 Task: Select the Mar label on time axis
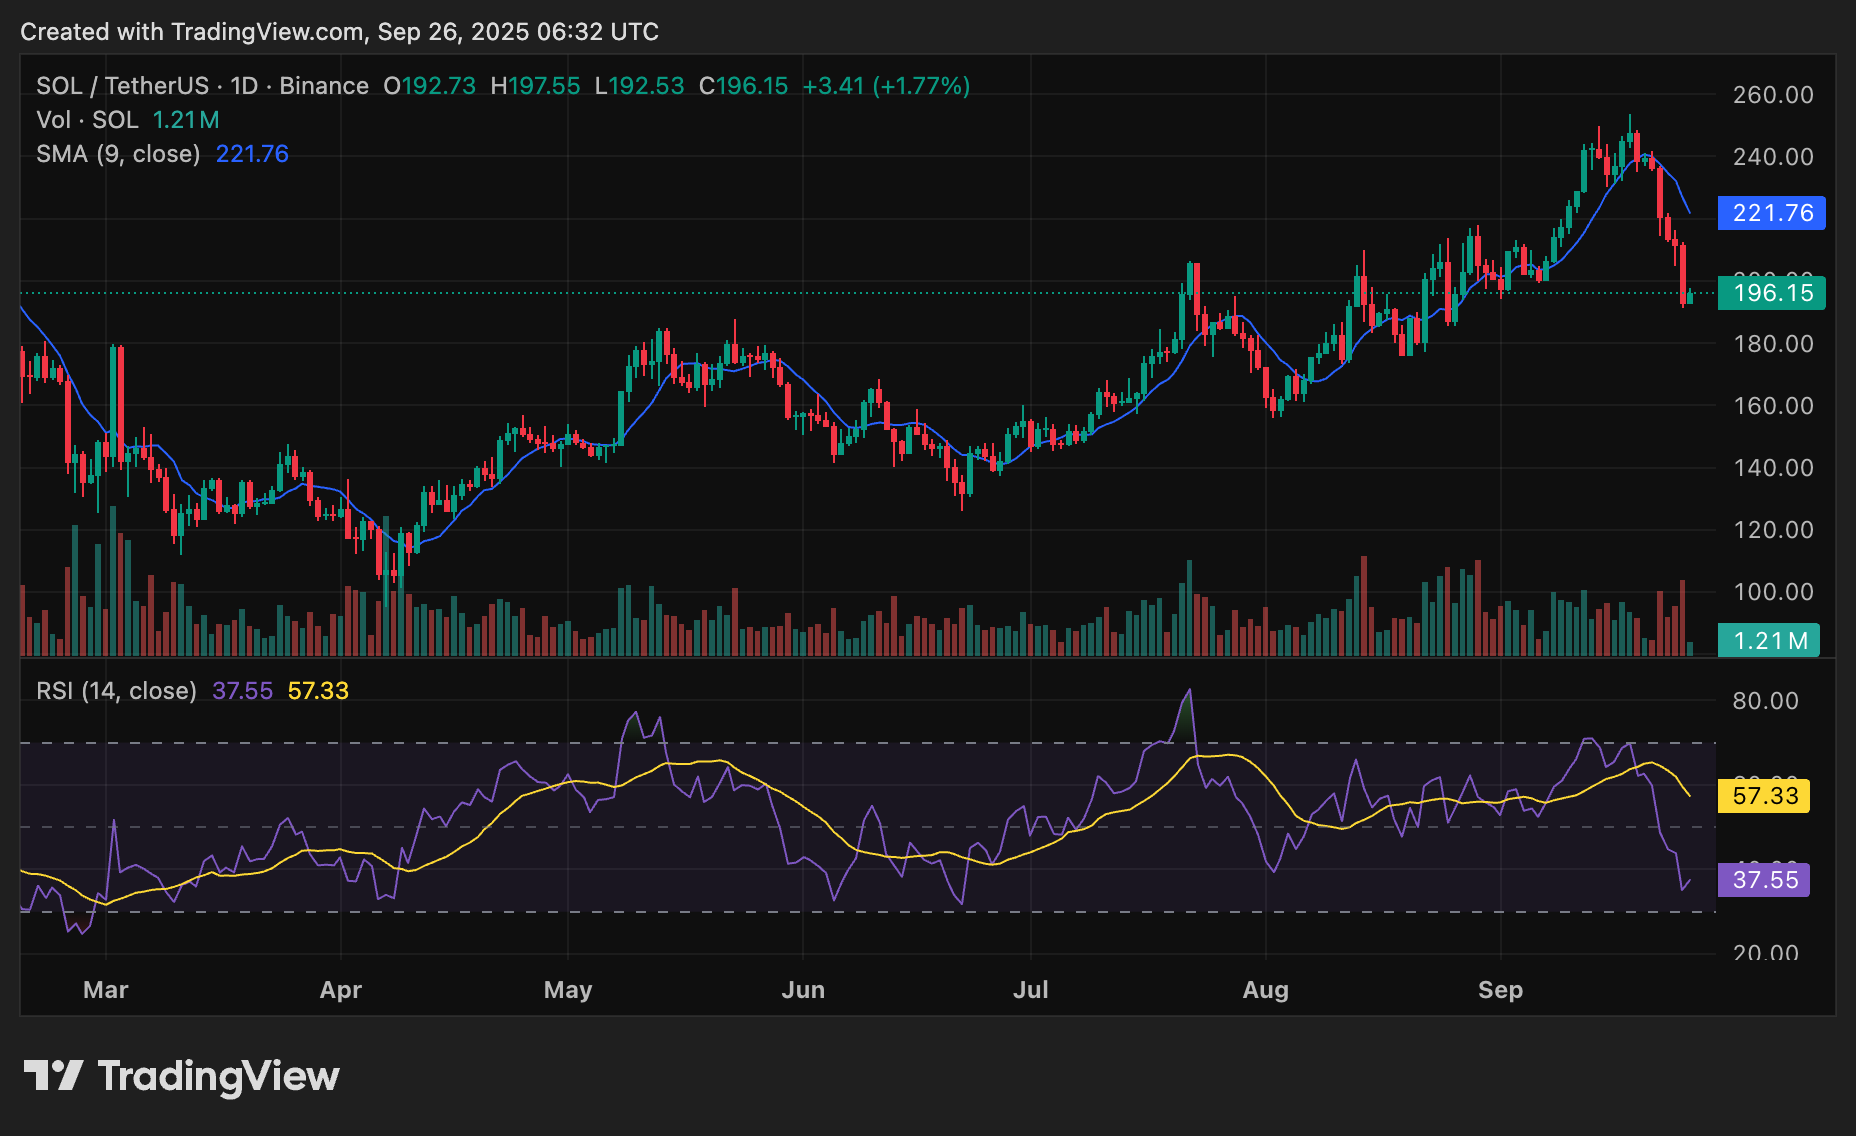[105, 989]
